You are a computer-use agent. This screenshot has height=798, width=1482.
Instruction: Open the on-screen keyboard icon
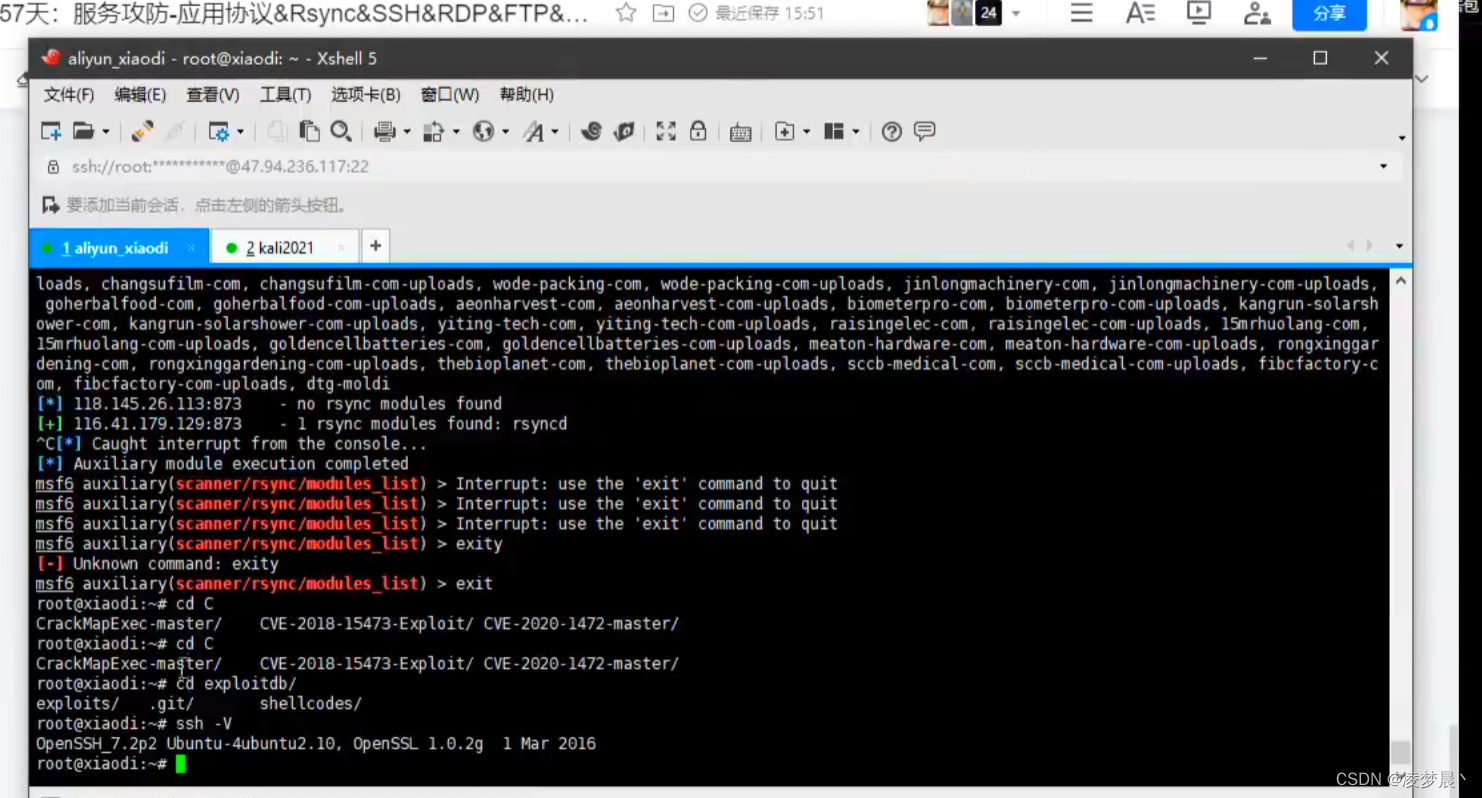[739, 131]
